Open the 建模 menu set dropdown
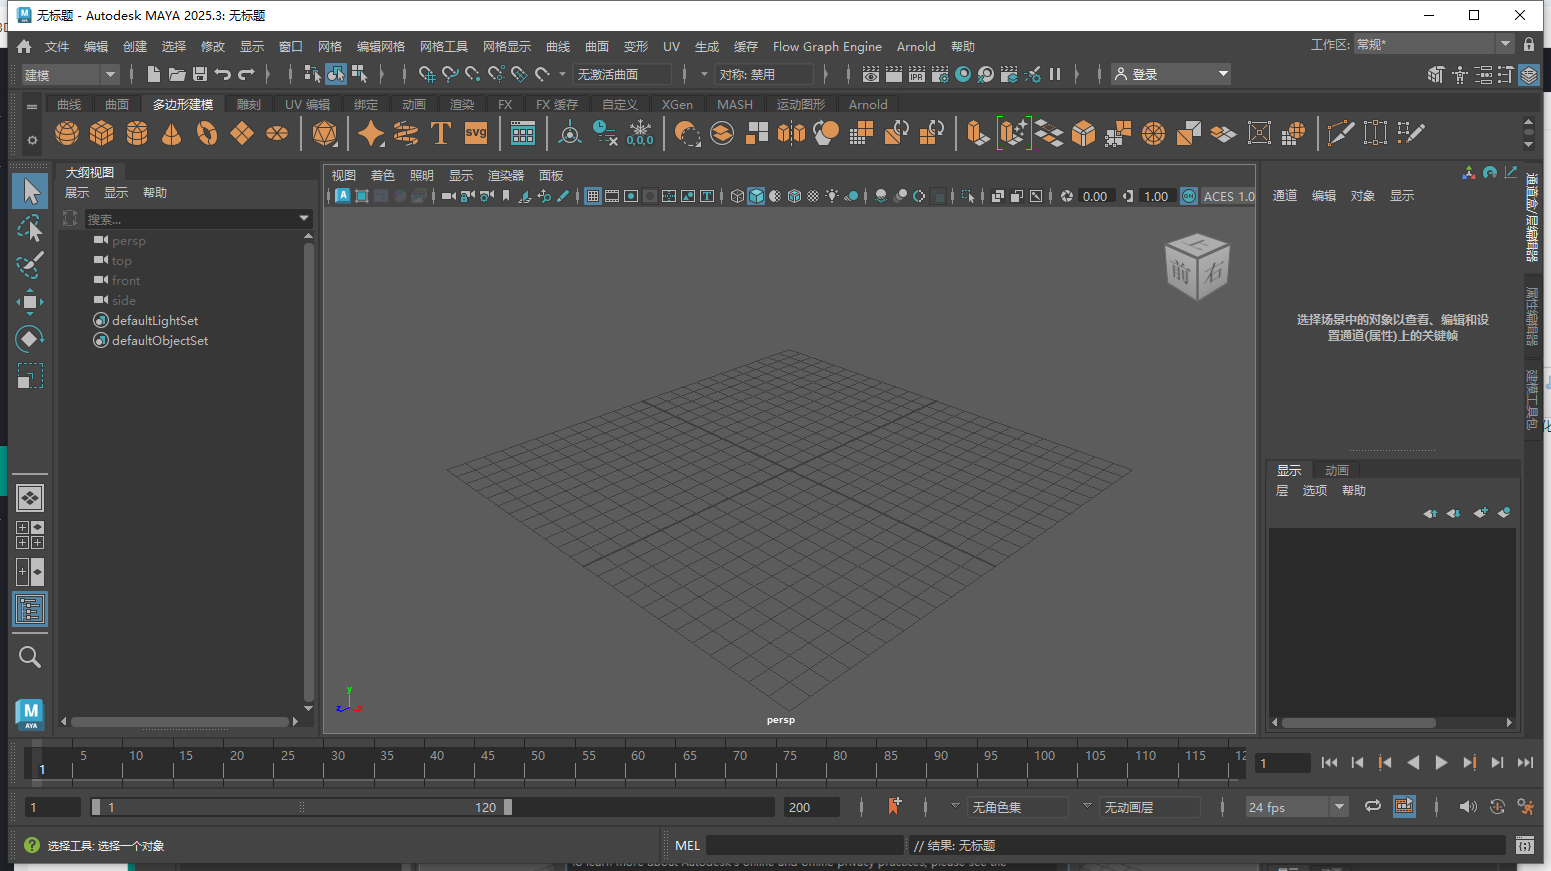Image resolution: width=1551 pixels, height=871 pixels. (70, 74)
